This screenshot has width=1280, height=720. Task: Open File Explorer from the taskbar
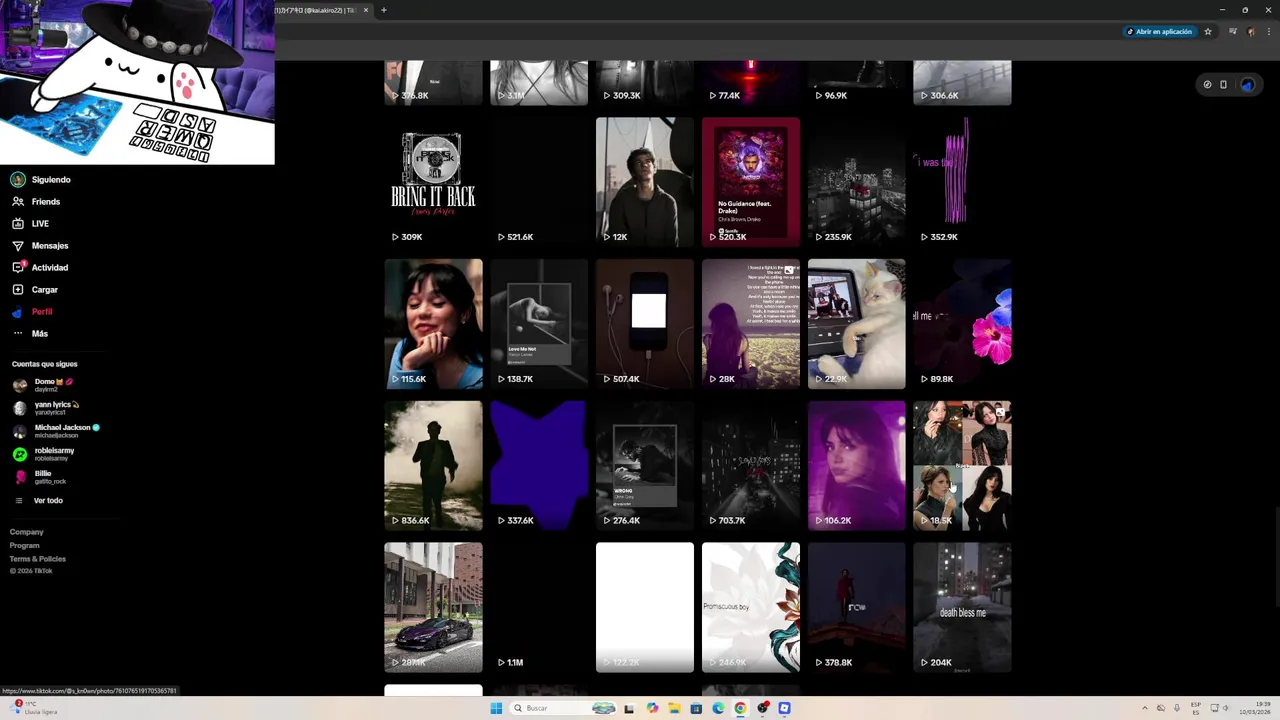pyautogui.click(x=674, y=708)
